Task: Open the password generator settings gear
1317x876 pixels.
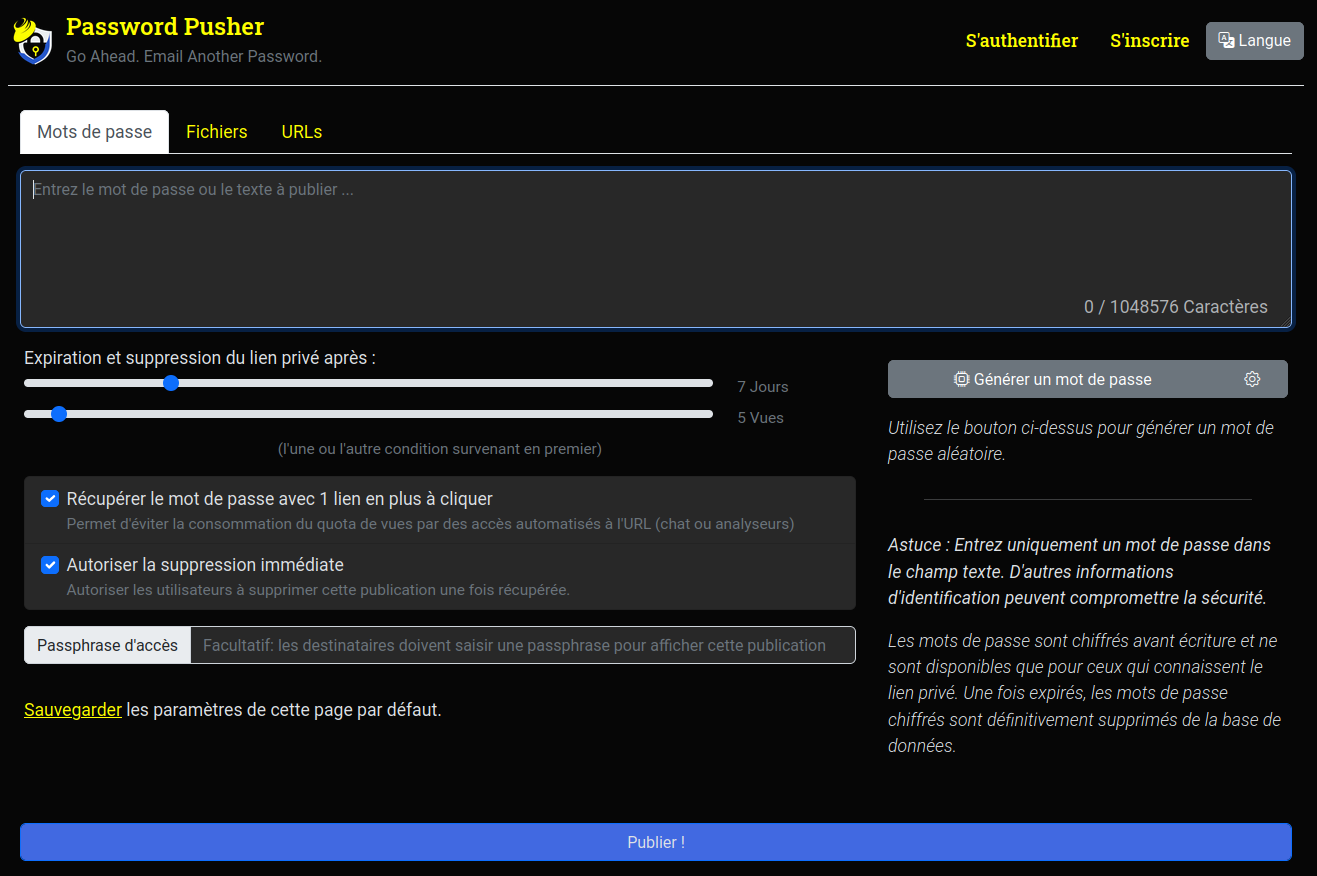Action: [x=1252, y=379]
